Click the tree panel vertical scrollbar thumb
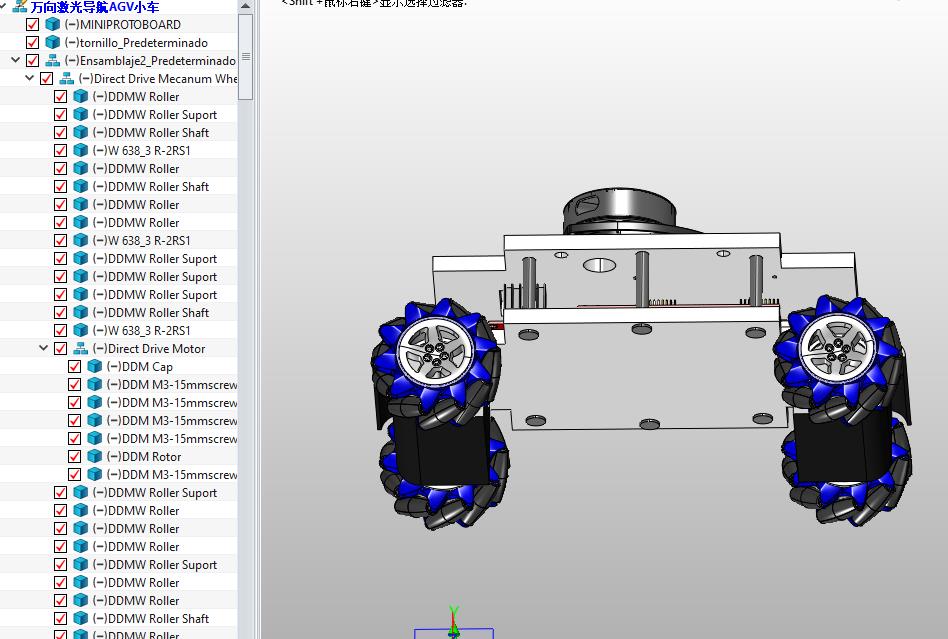This screenshot has width=948, height=639. tap(245, 57)
